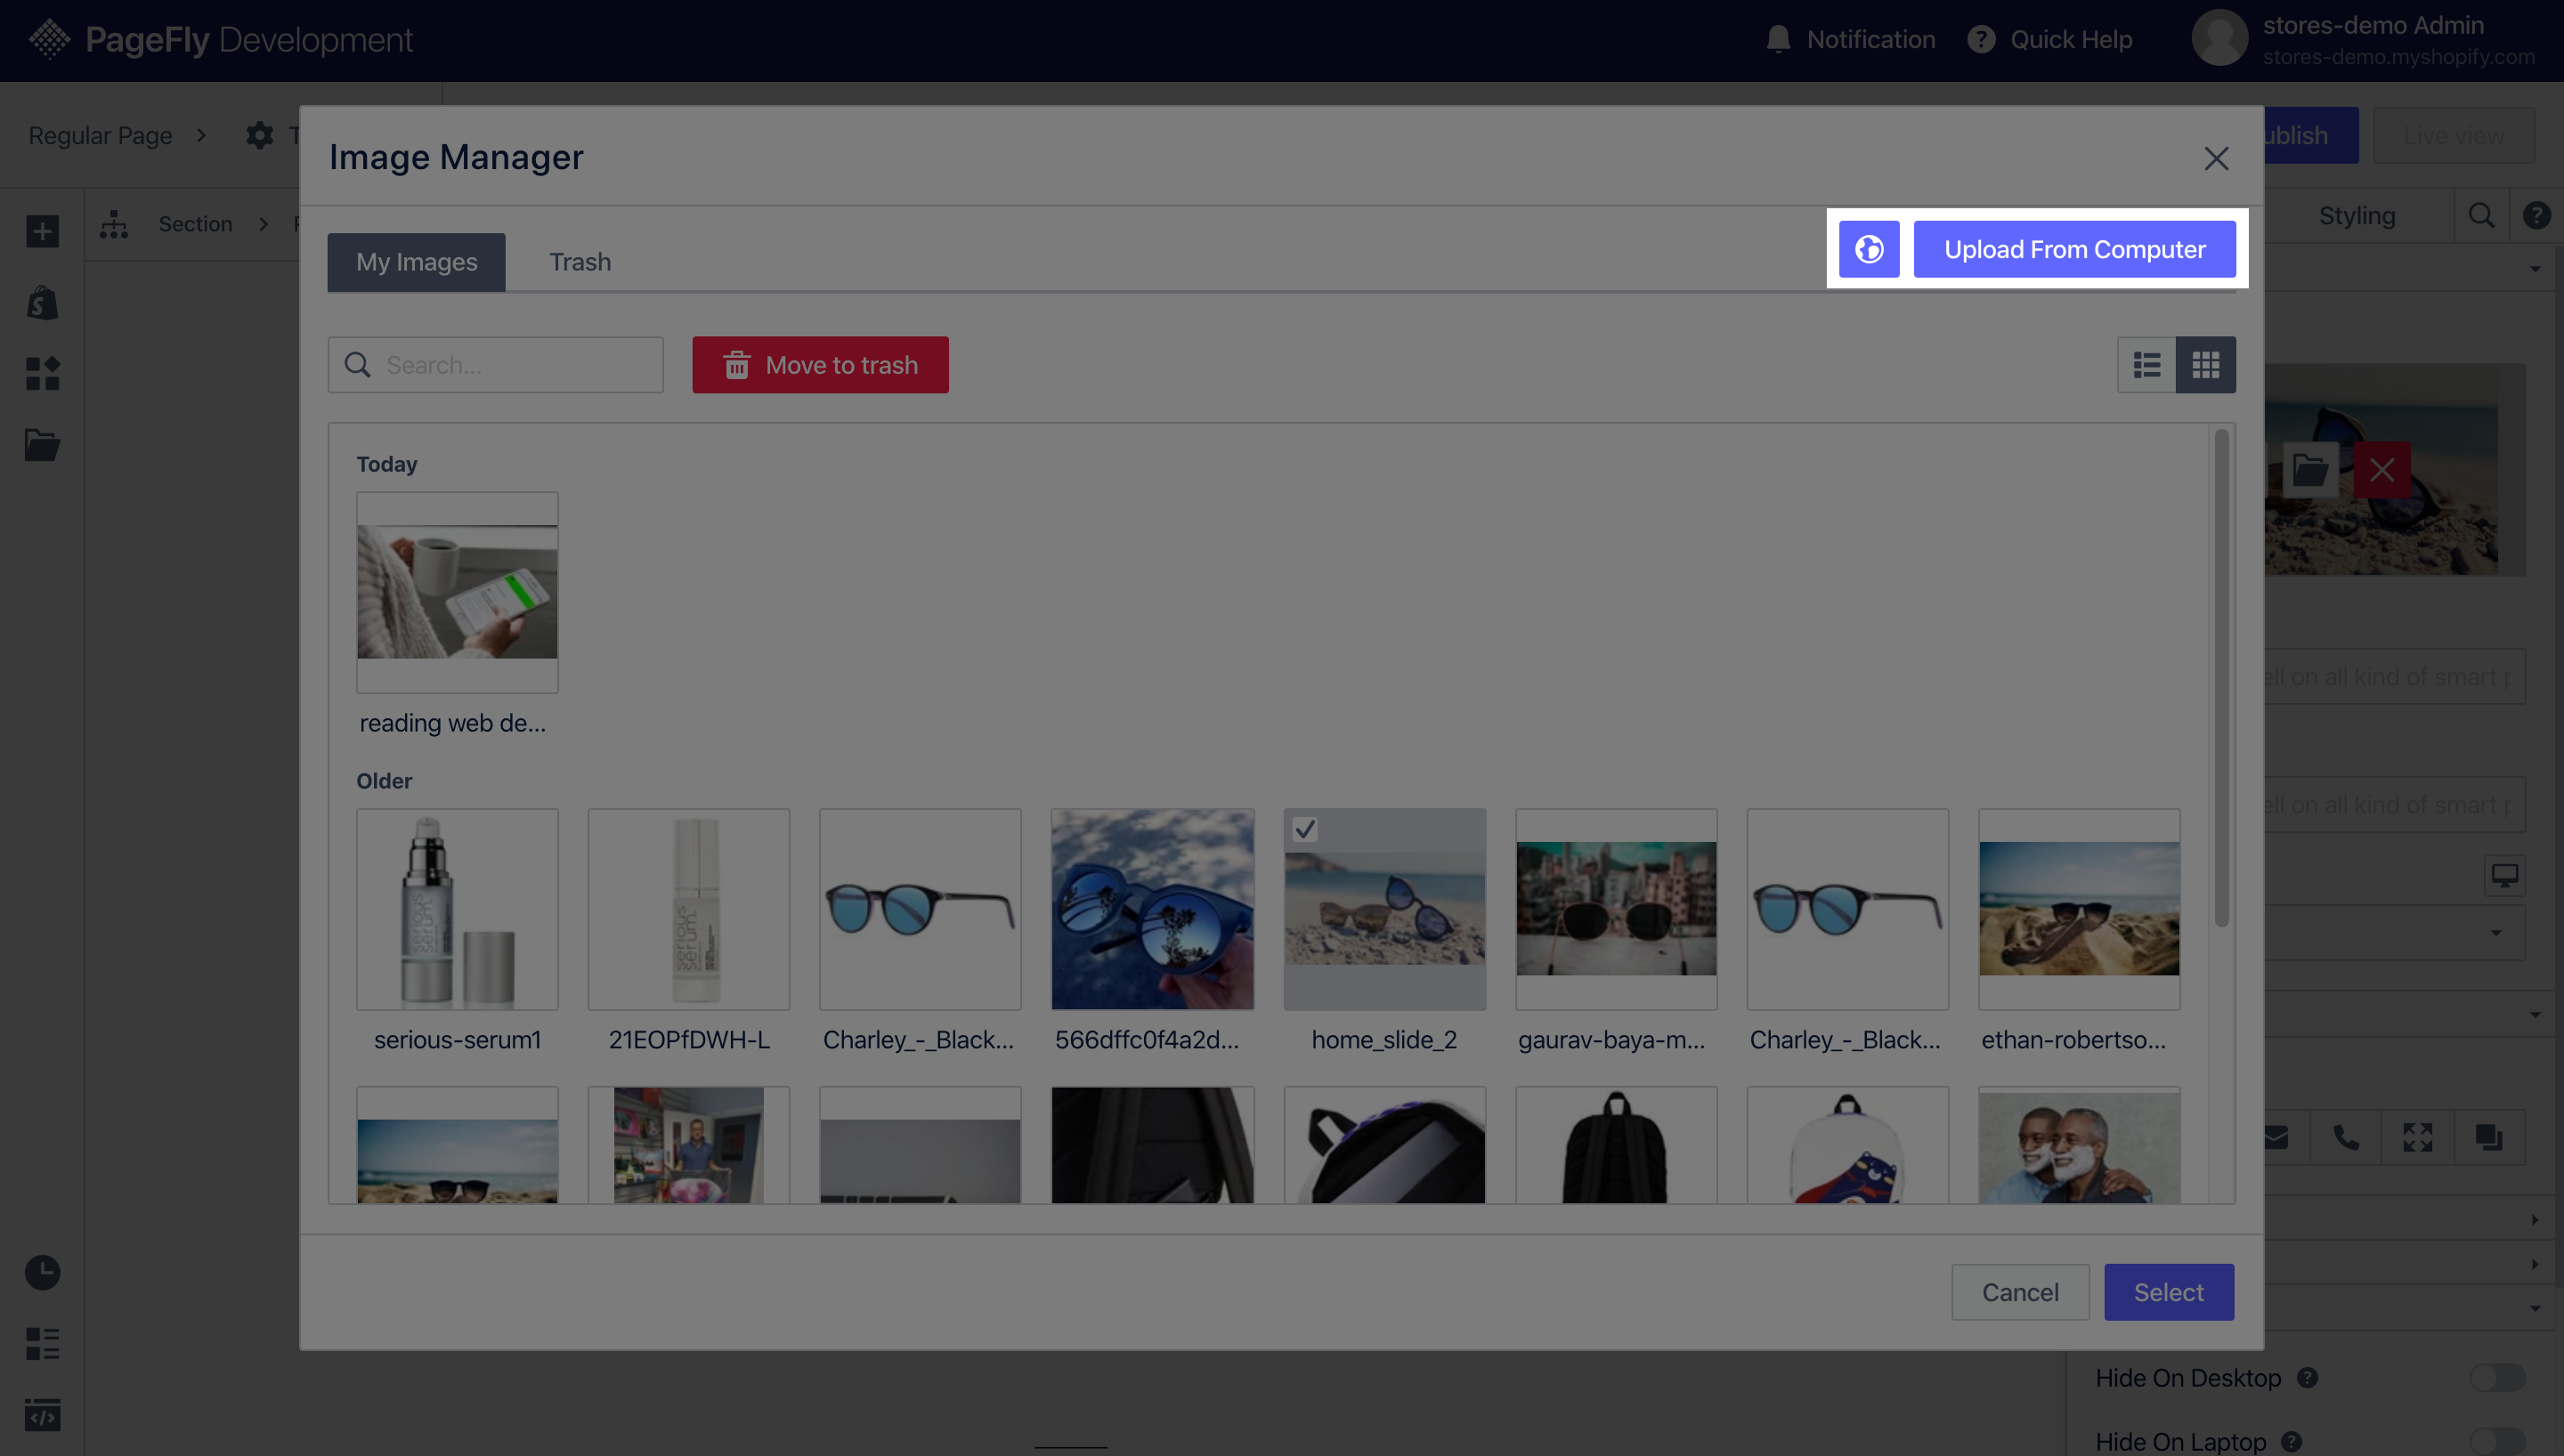The width and height of the screenshot is (2564, 1456).
Task: Click second alt text input field
Action: point(2395,804)
